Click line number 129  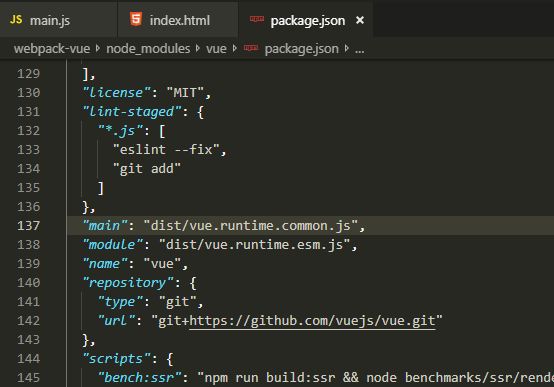(x=29, y=74)
